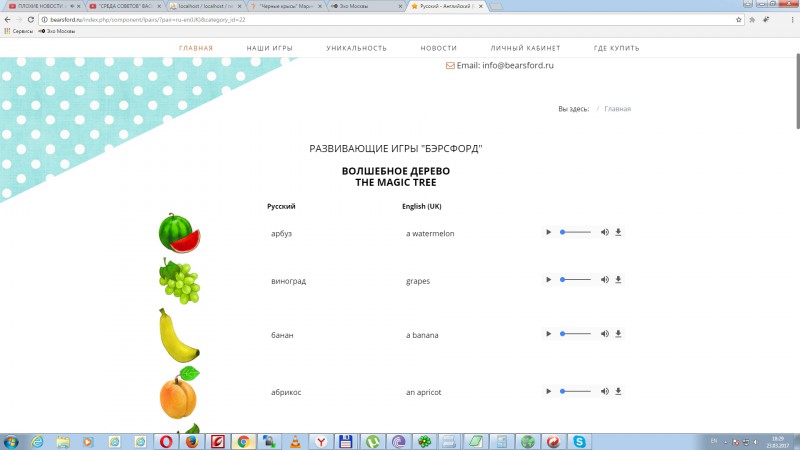
Task: Click the watermelon picture
Action: (x=180, y=233)
